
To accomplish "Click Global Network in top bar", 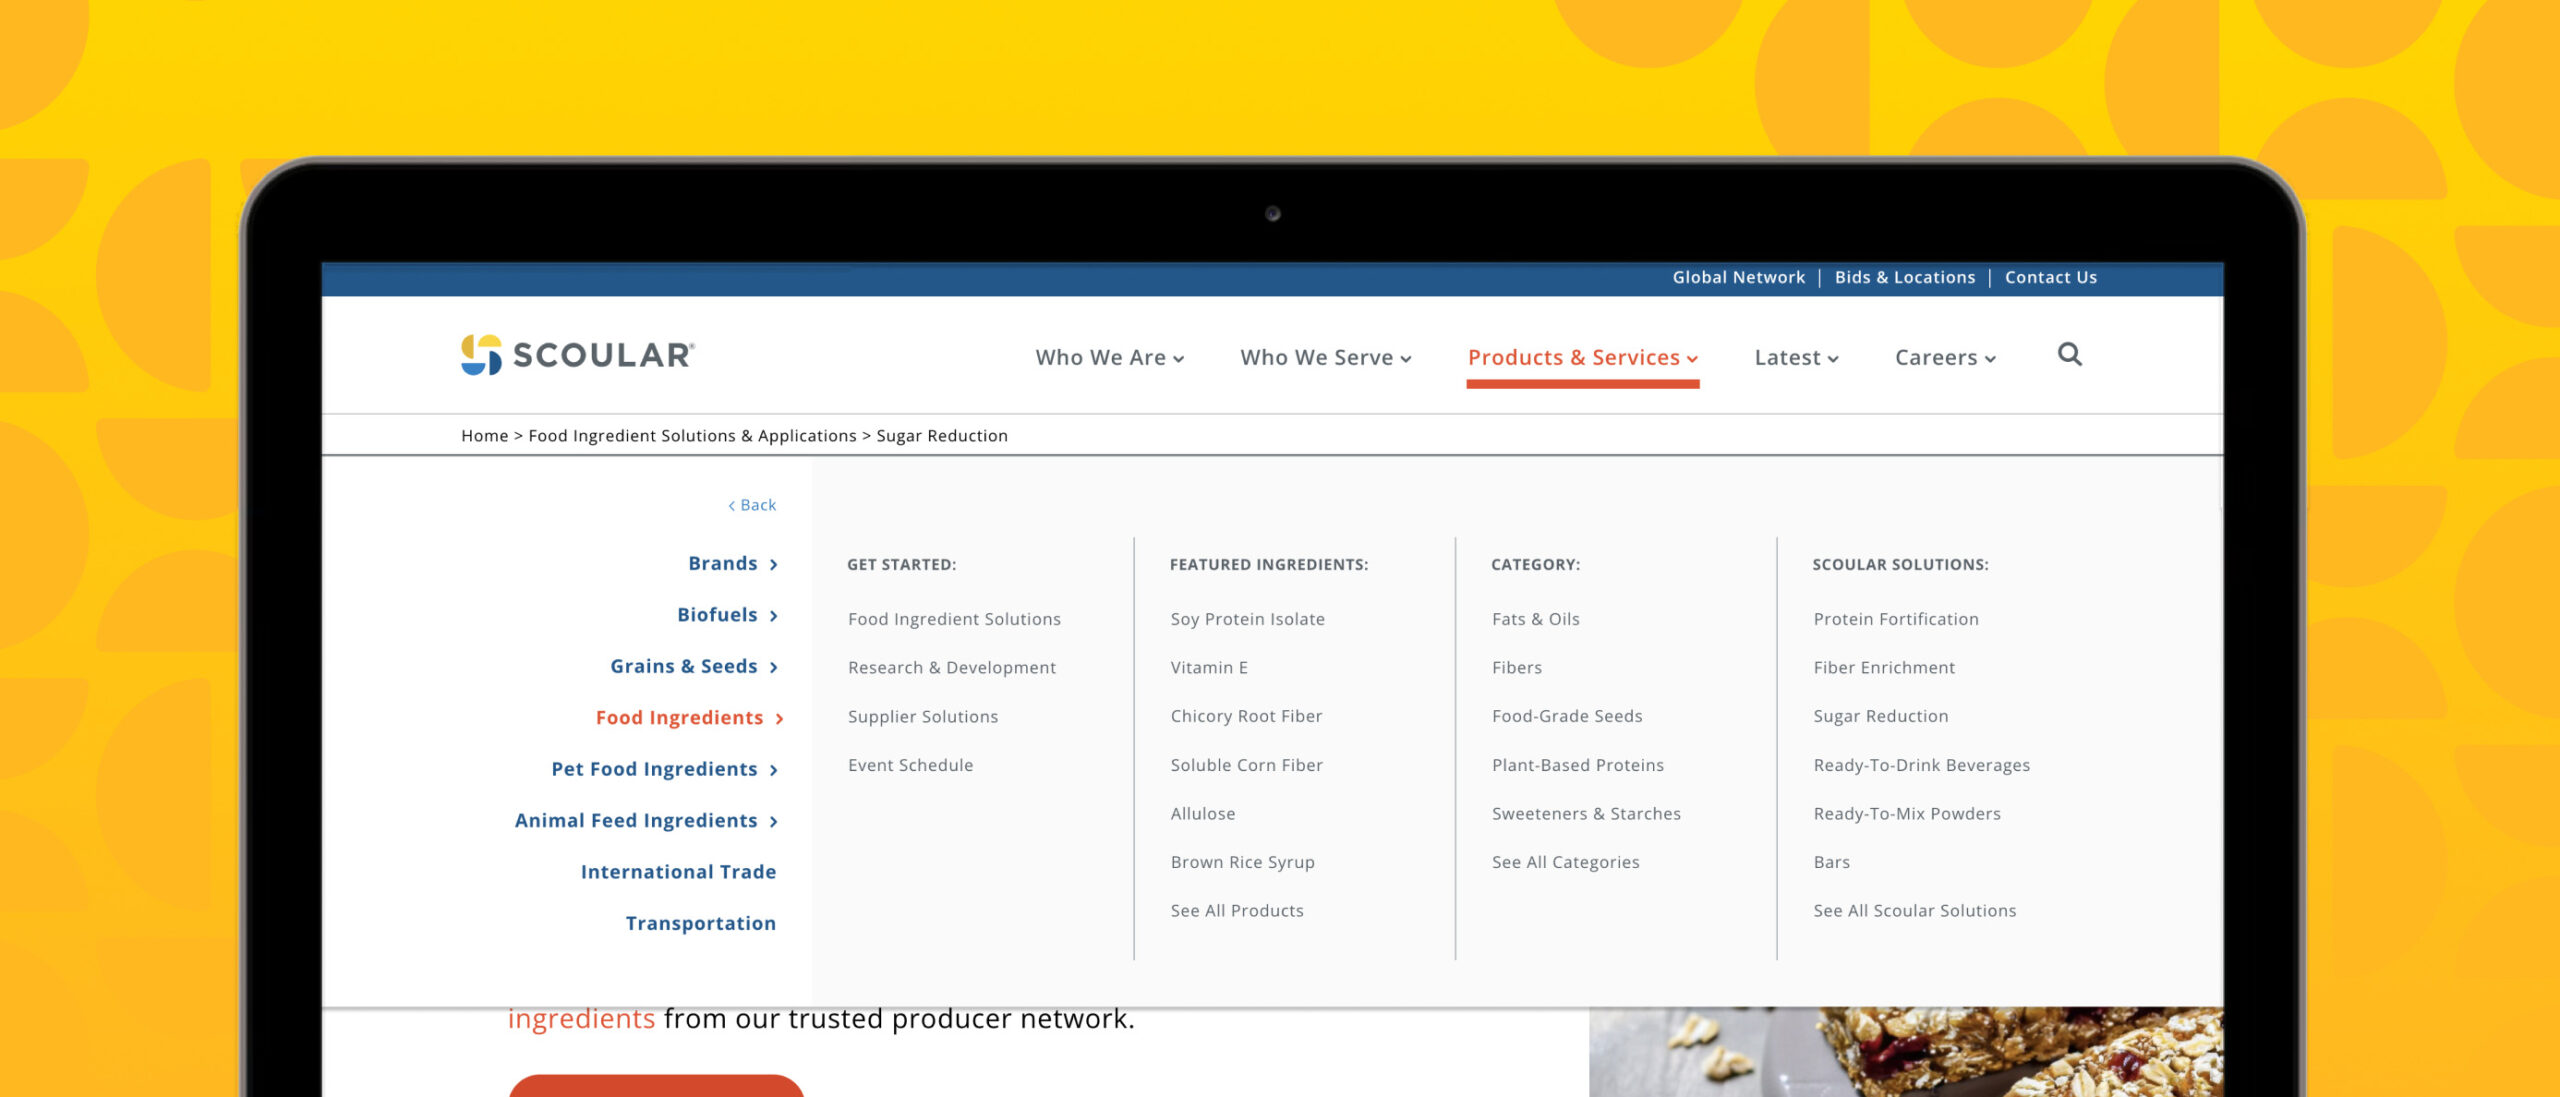I will click(1739, 277).
